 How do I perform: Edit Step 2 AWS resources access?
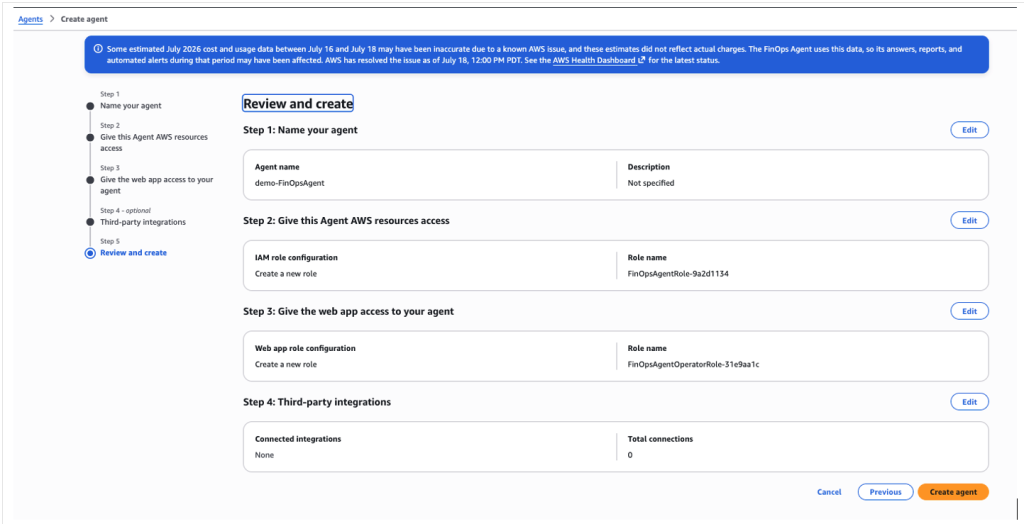coord(969,221)
